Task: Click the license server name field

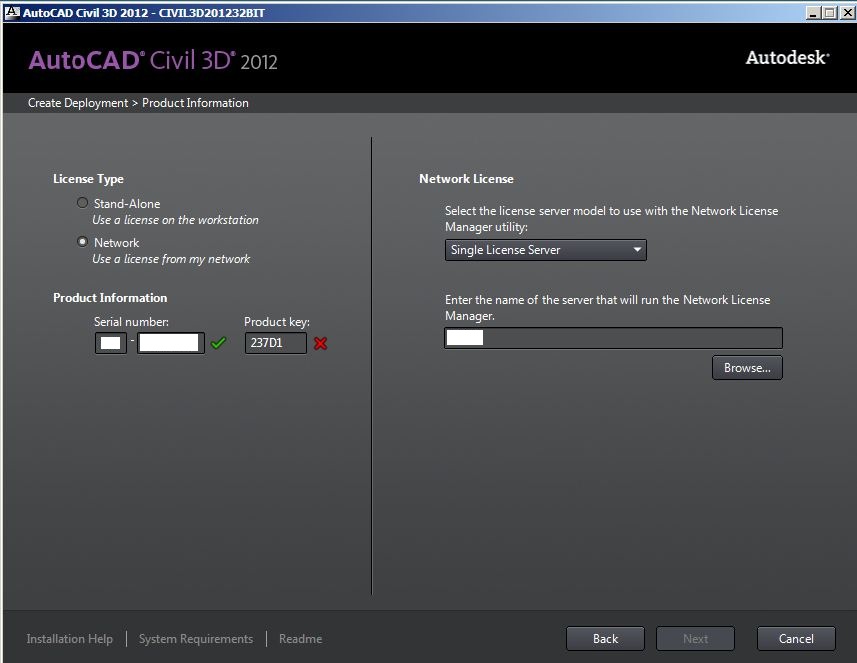Action: pyautogui.click(x=613, y=338)
